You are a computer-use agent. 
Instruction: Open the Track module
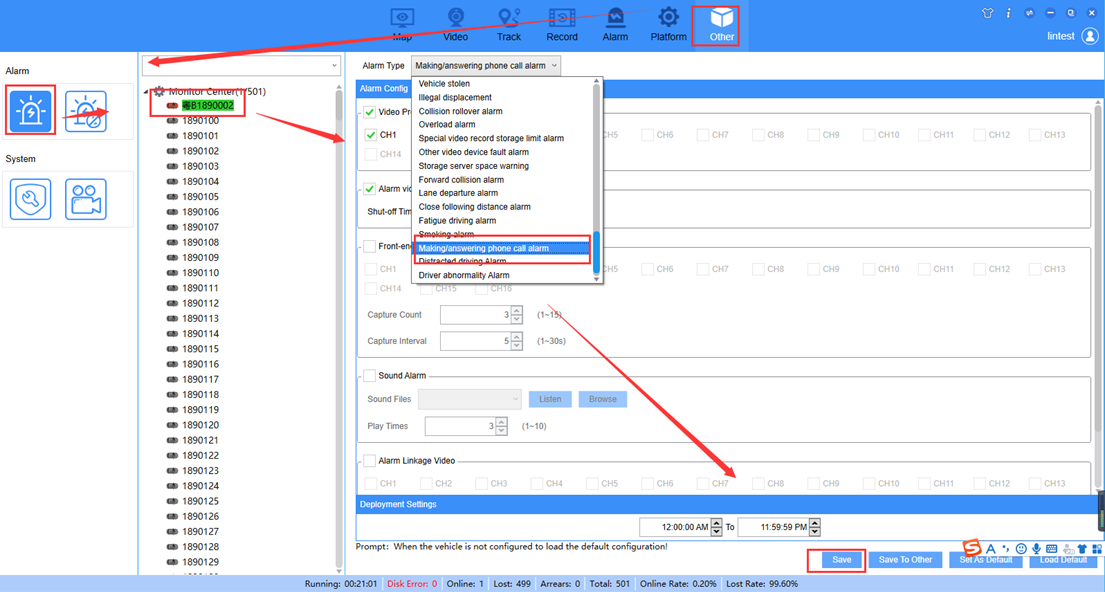508,25
